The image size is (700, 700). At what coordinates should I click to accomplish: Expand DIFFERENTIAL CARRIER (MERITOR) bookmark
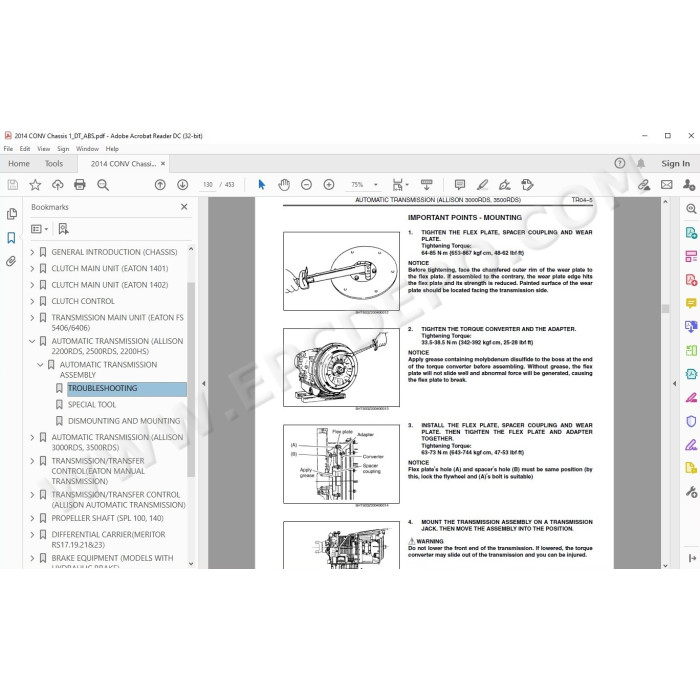point(32,534)
